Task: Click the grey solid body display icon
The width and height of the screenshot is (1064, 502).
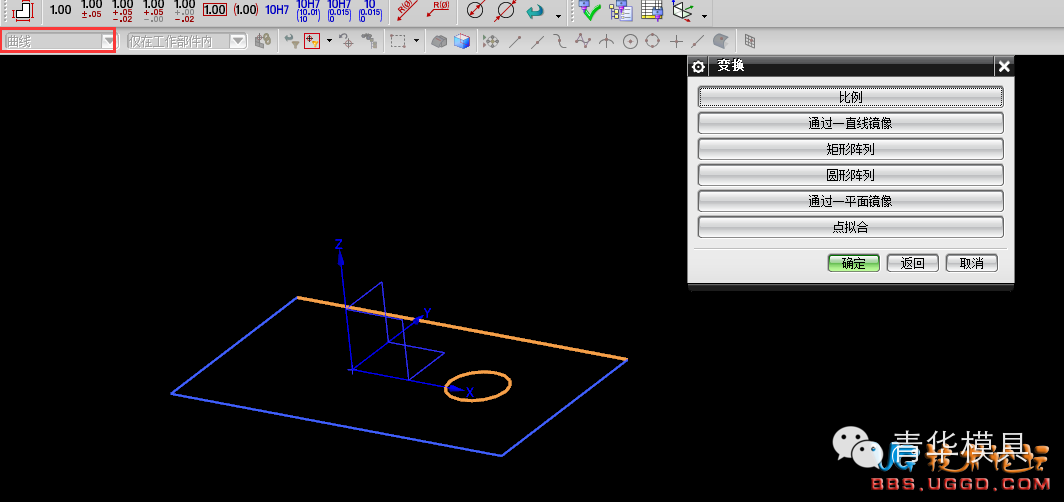Action: pyautogui.click(x=440, y=41)
